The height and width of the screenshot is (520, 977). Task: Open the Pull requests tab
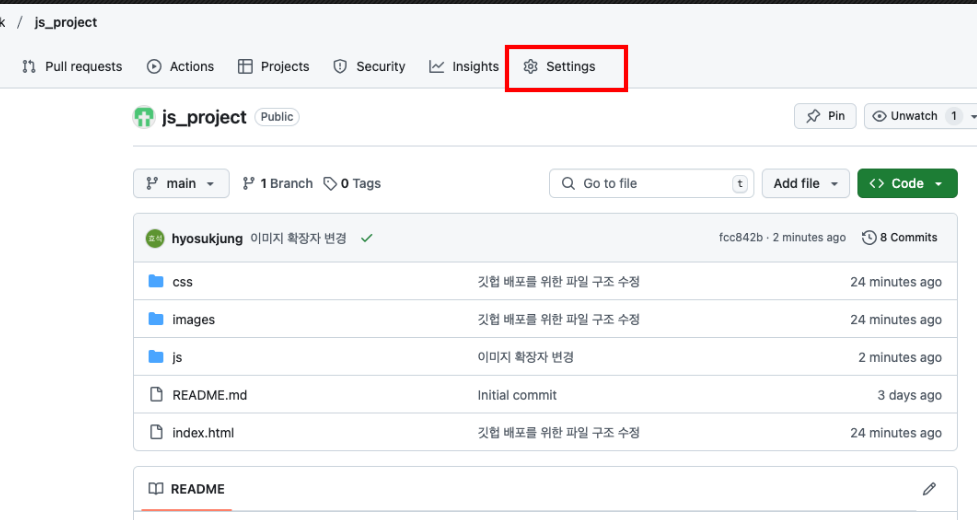point(72,67)
